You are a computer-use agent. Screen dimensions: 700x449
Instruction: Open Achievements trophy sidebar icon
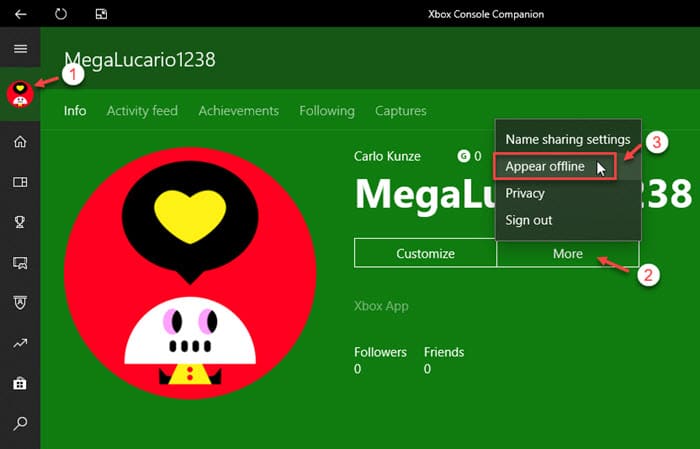20,222
